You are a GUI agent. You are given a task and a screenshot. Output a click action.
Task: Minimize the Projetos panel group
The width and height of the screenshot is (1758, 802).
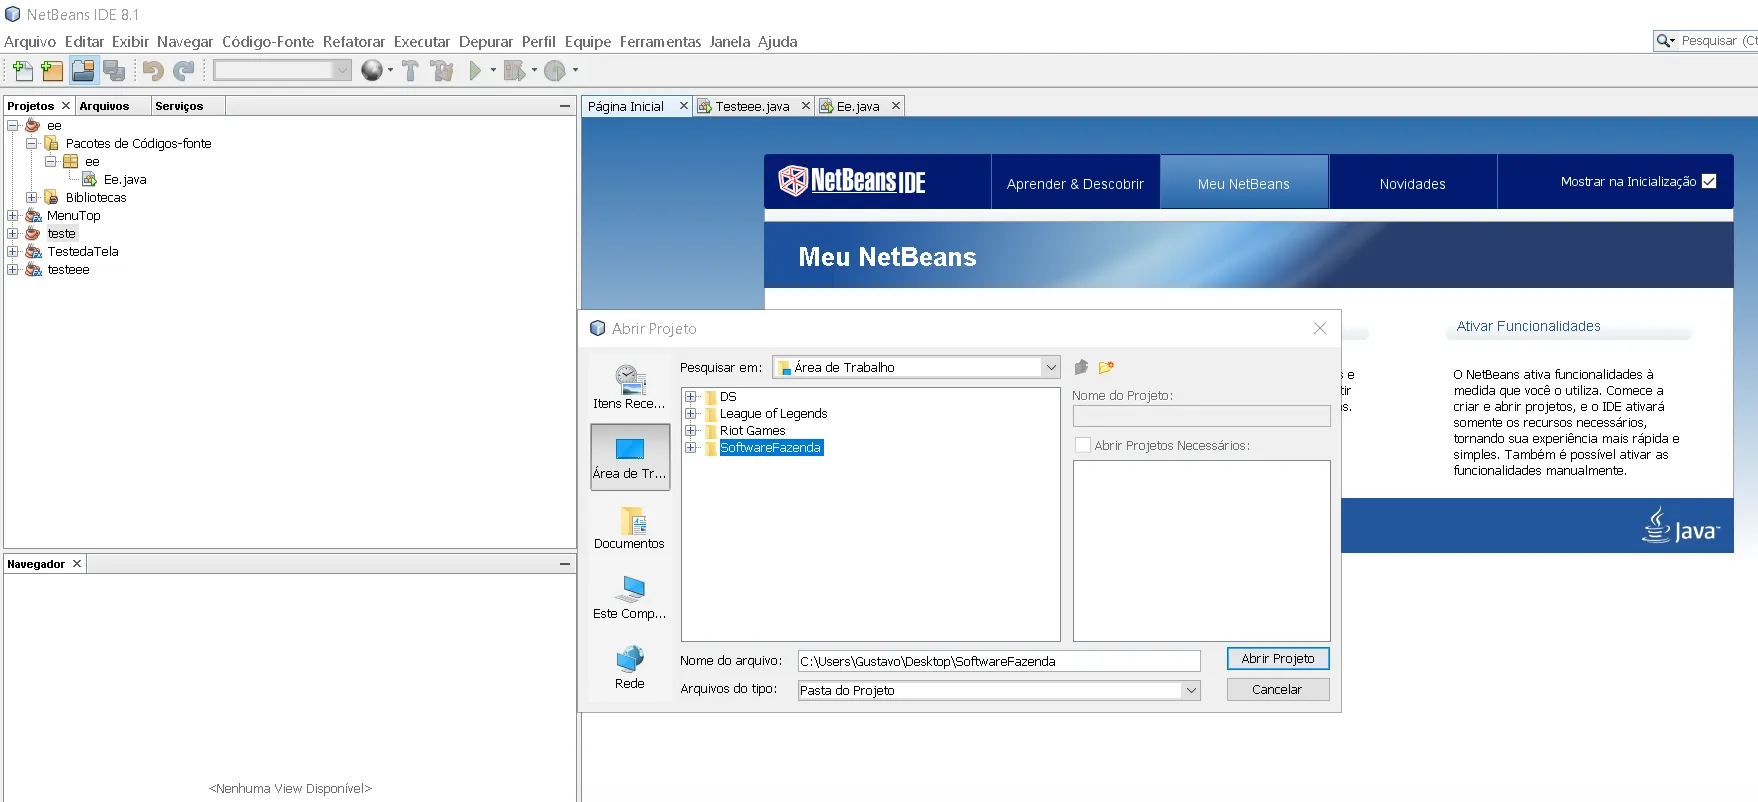[565, 106]
